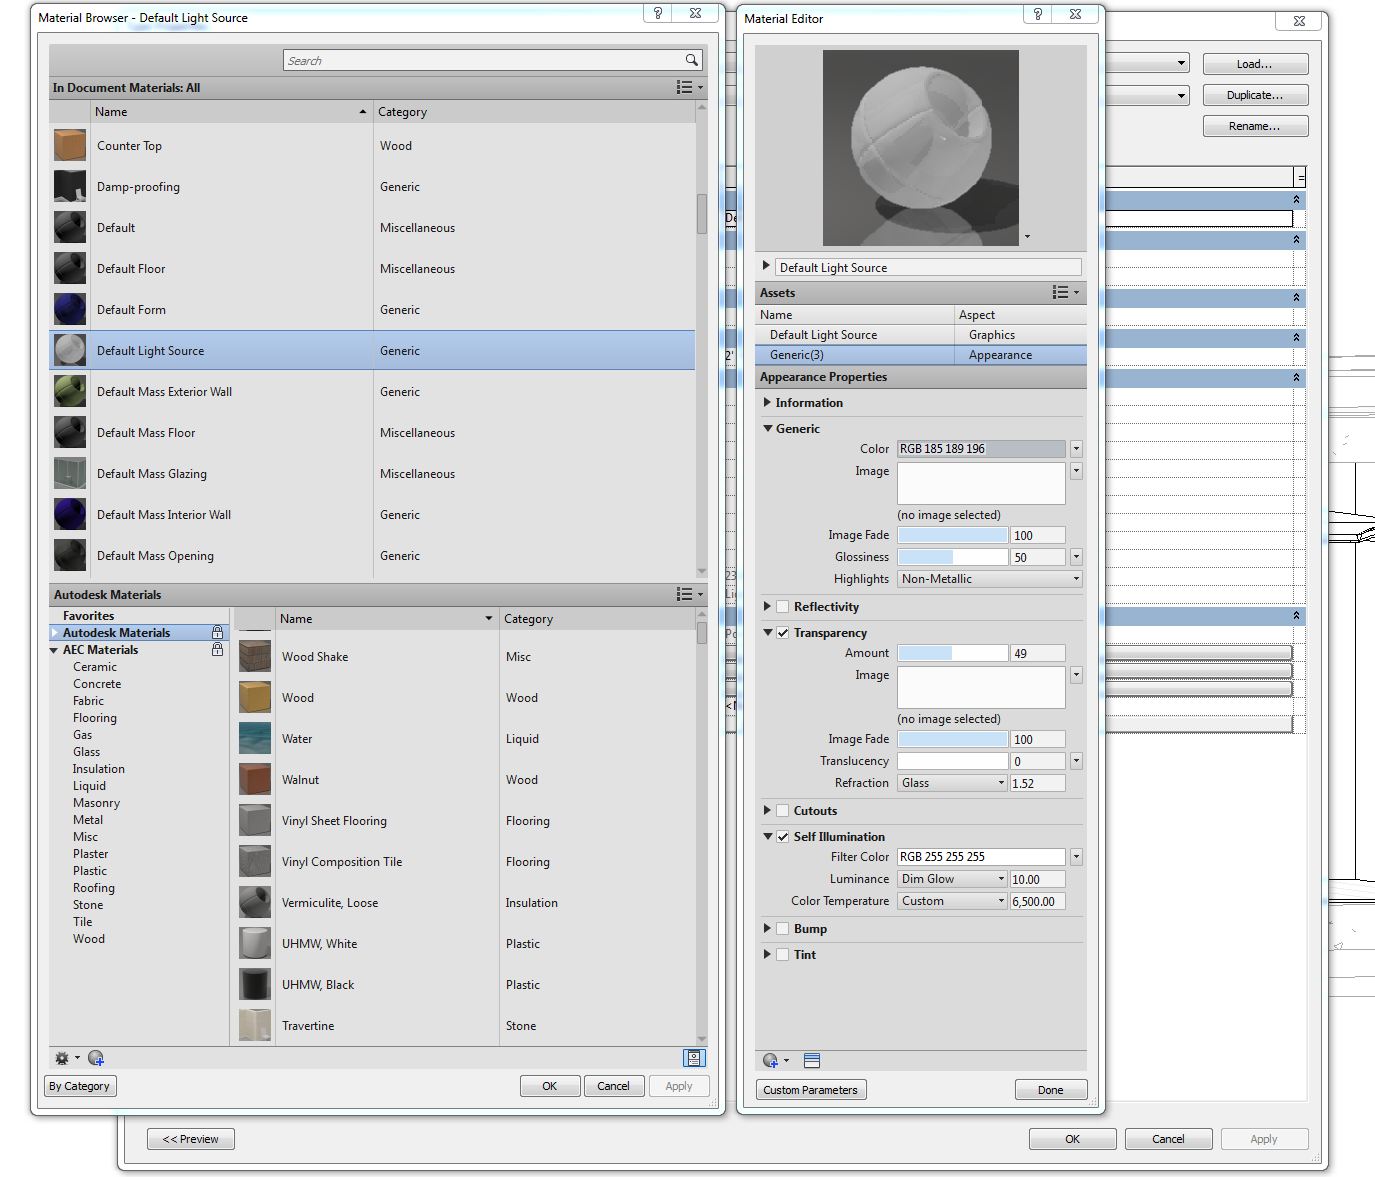The height and width of the screenshot is (1177, 1375).
Task: Open view options icon in Autodesk Materials panel
Action: 687,595
